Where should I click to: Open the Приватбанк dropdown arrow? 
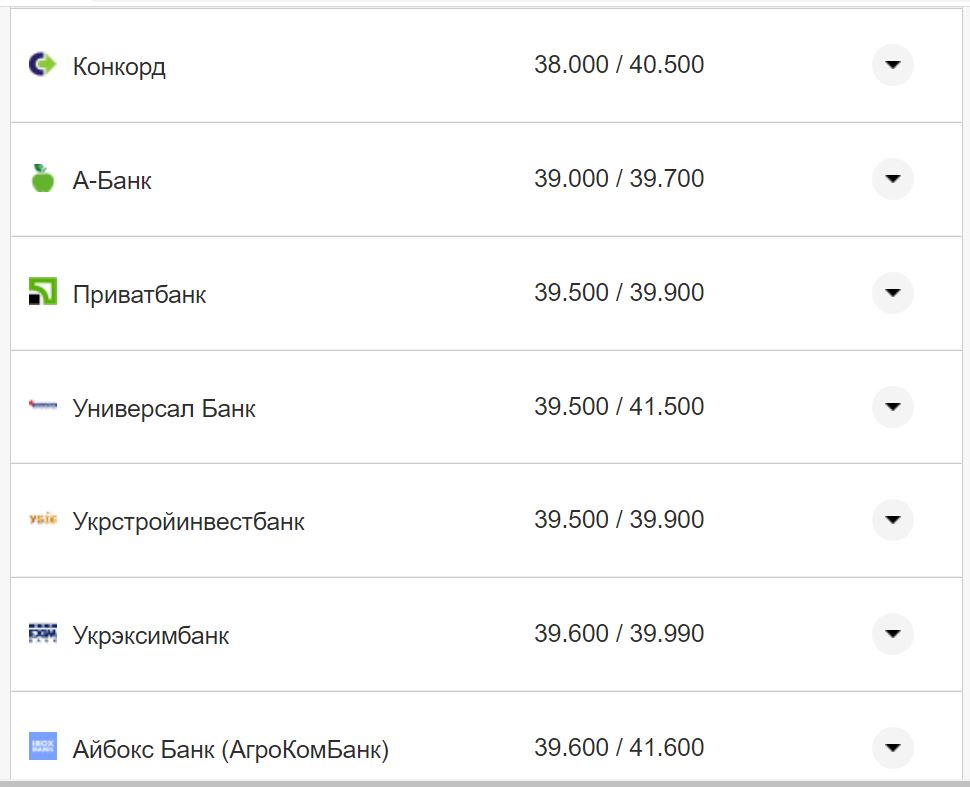891,293
